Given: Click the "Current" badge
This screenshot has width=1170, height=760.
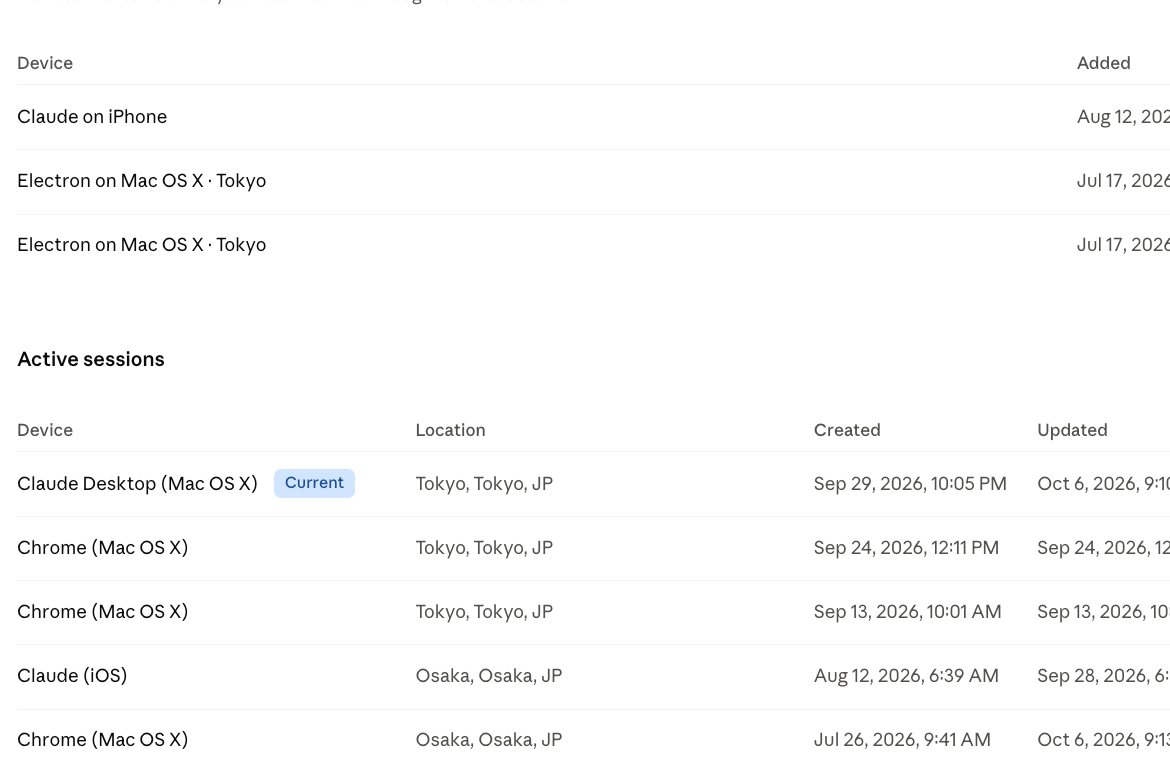Looking at the screenshot, I should click(x=314, y=483).
